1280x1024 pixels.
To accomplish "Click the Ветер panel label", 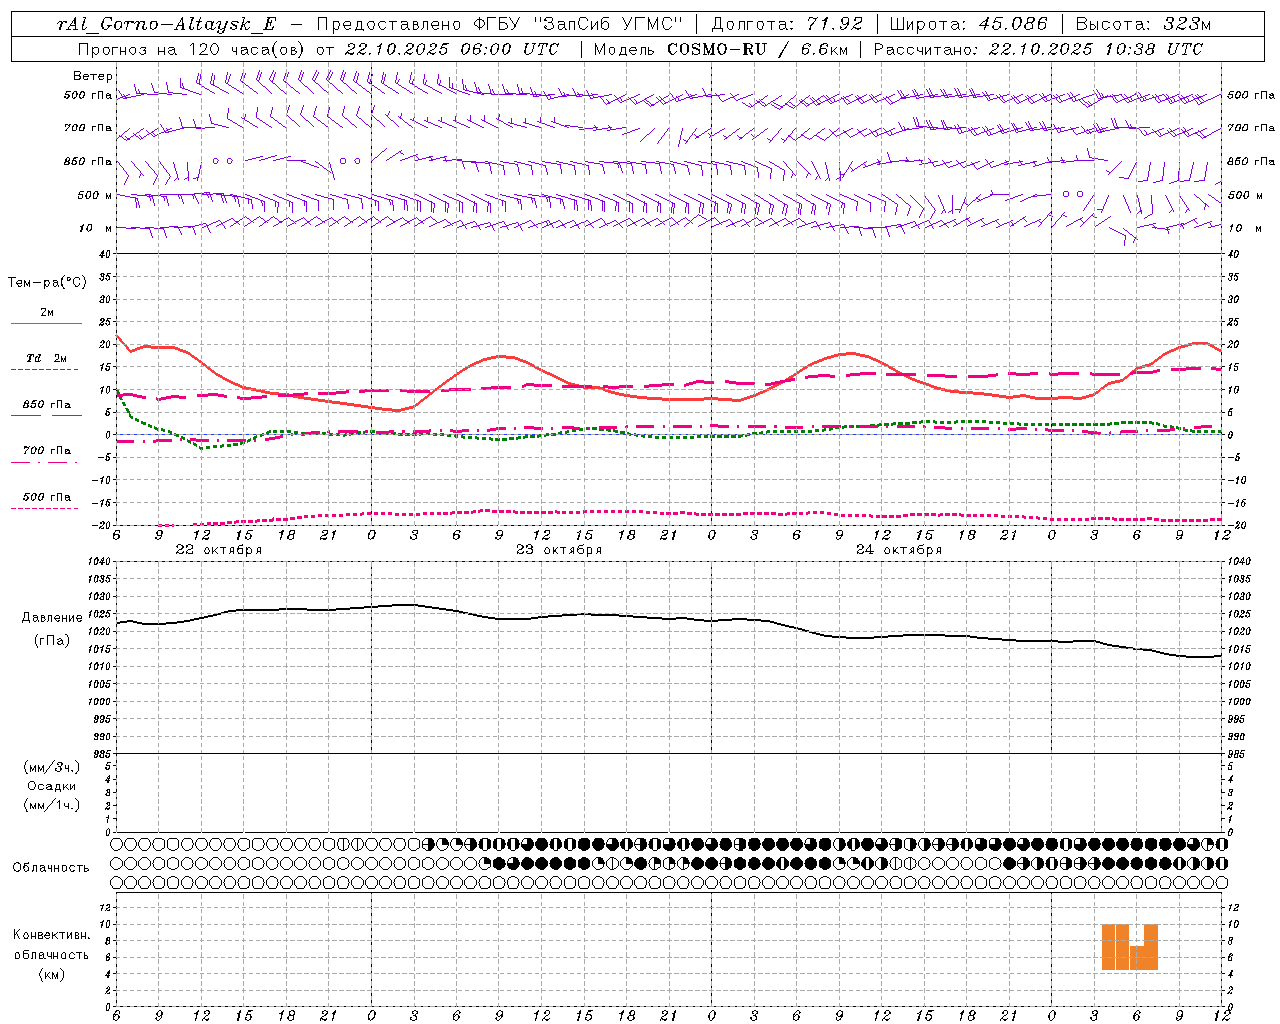I will coord(92,76).
